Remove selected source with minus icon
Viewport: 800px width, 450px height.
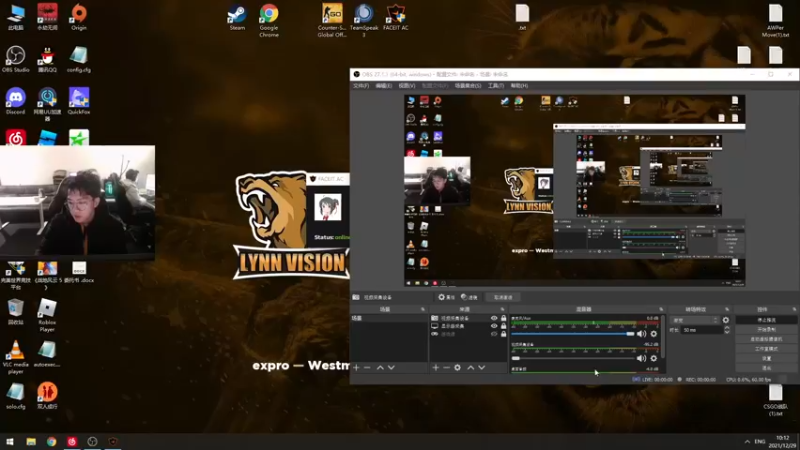click(446, 367)
